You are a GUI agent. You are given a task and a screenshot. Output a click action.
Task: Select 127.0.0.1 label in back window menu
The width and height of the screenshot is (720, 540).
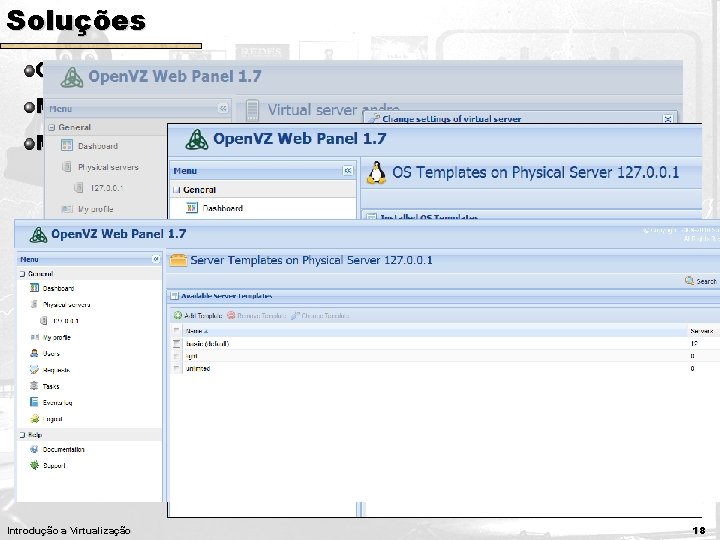106,188
